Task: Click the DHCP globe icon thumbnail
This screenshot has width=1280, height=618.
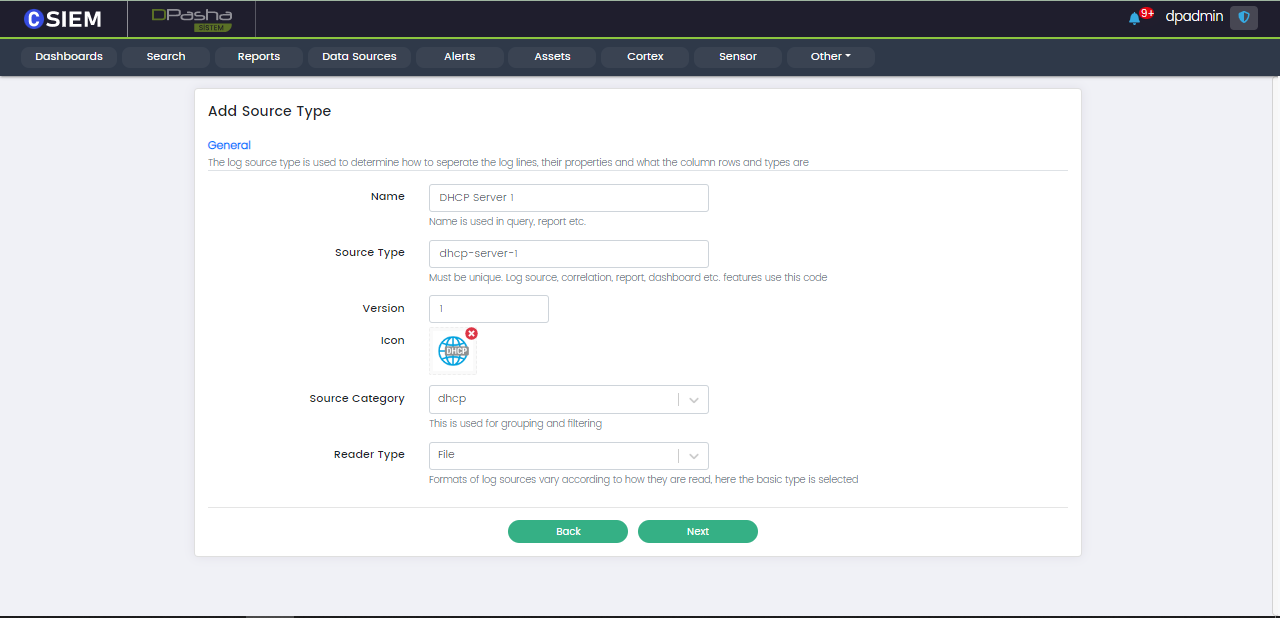Action: (453, 351)
